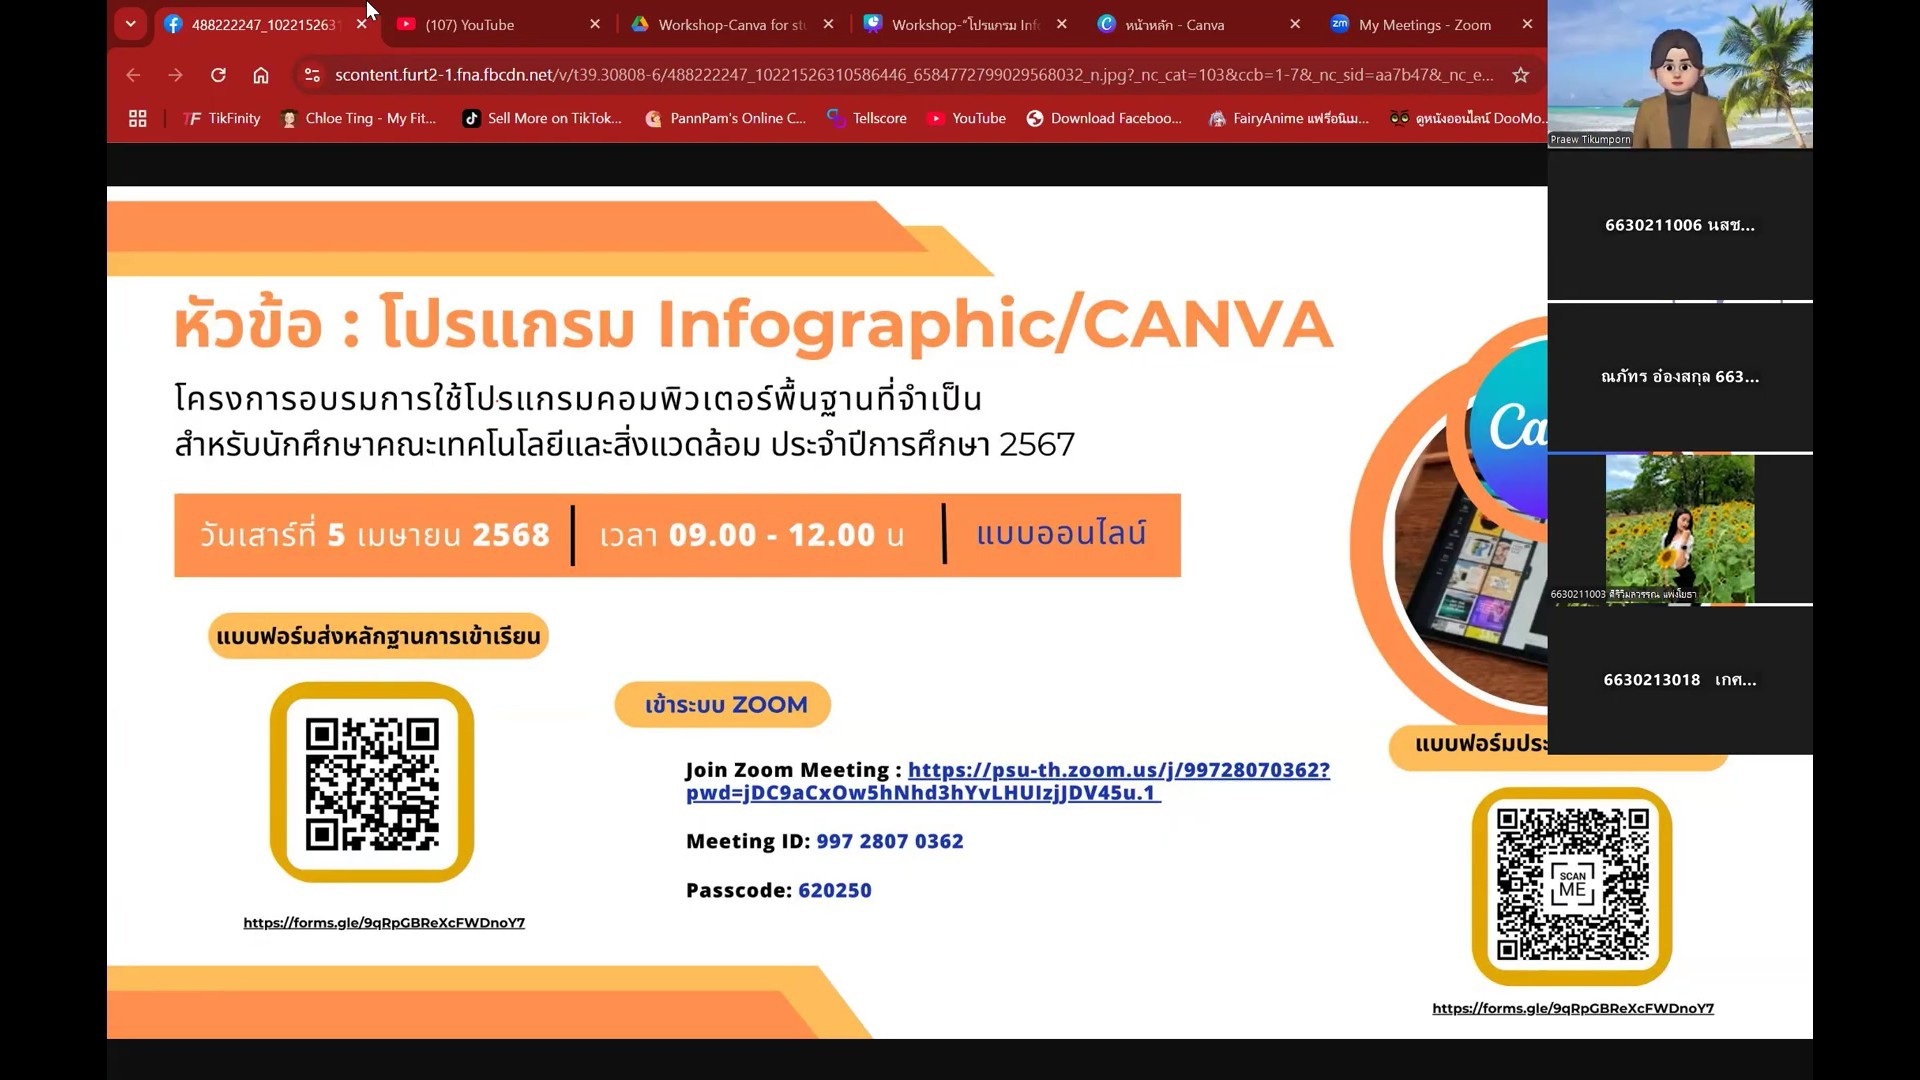The height and width of the screenshot is (1080, 1920).
Task: Switch to the Facebook image tab 488222247
Action: pyautogui.click(x=265, y=24)
